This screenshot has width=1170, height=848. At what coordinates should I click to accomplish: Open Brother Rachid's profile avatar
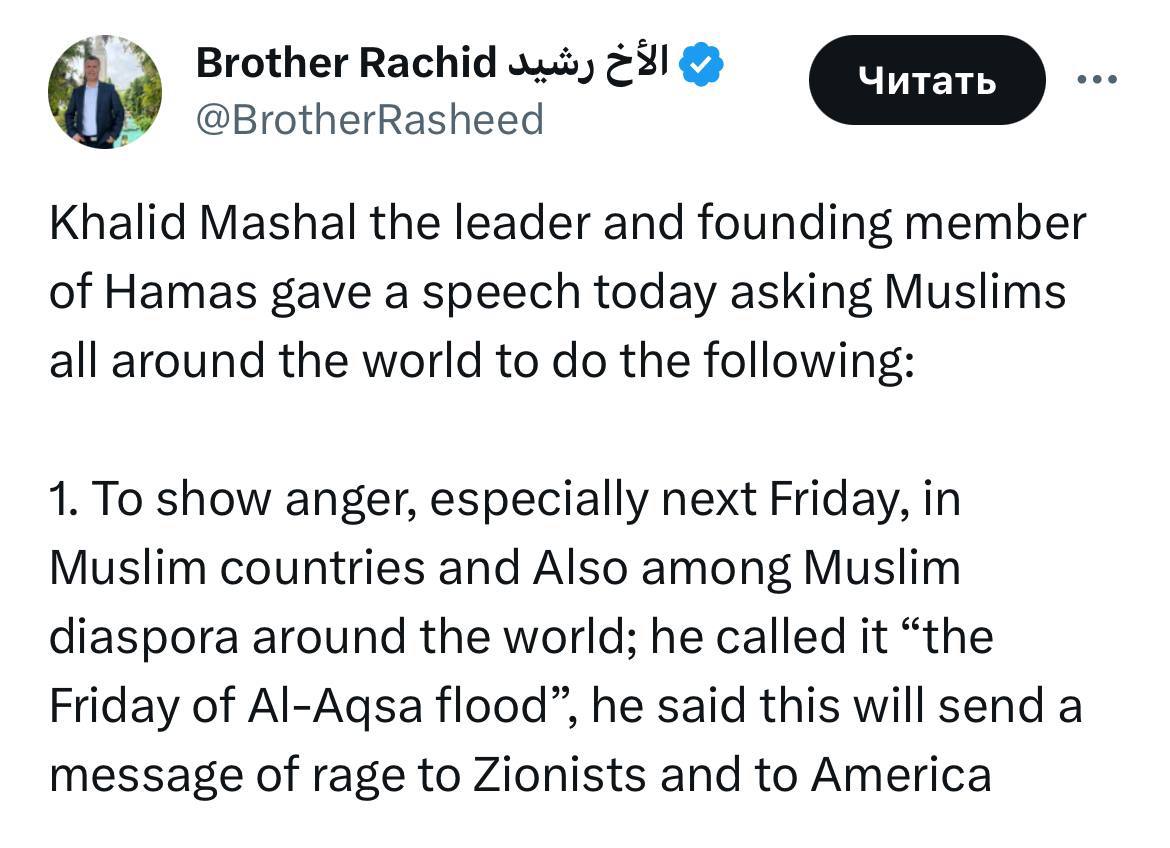click(105, 92)
